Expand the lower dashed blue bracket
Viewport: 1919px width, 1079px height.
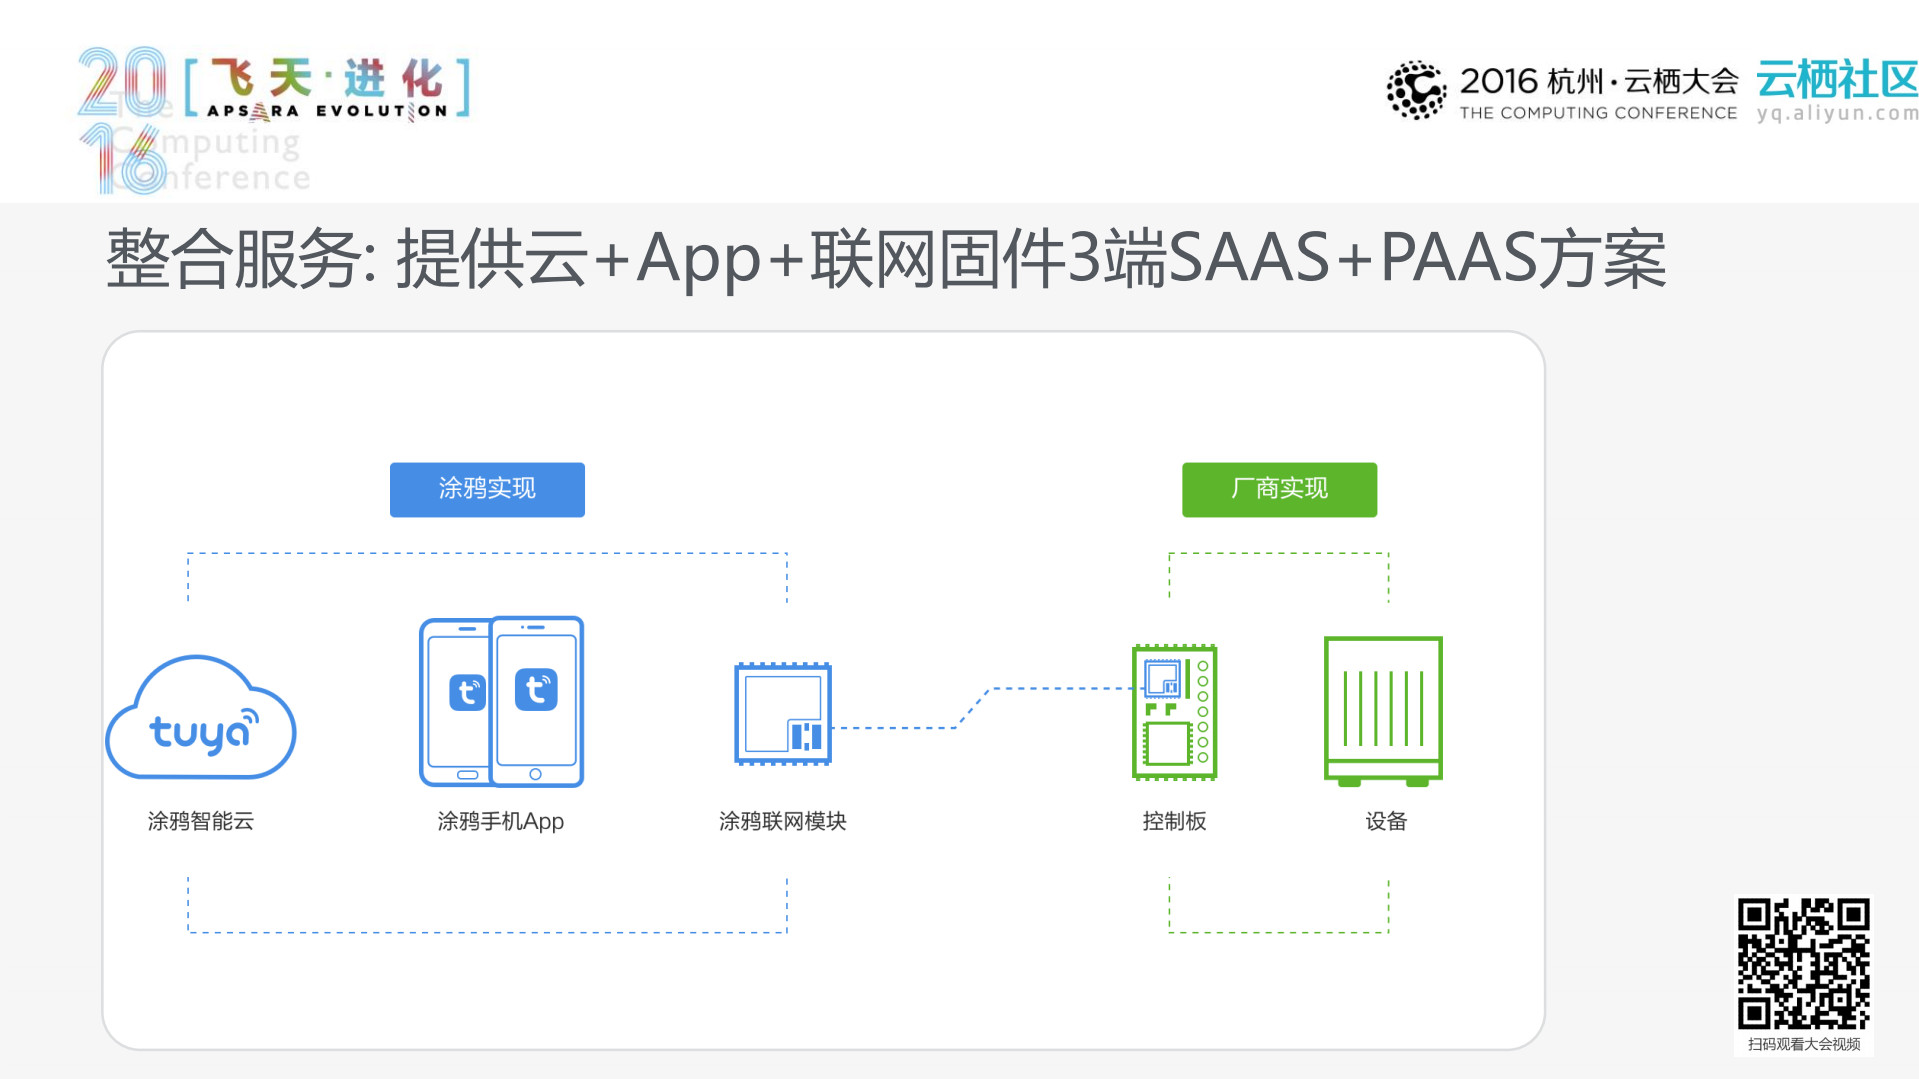click(487, 932)
